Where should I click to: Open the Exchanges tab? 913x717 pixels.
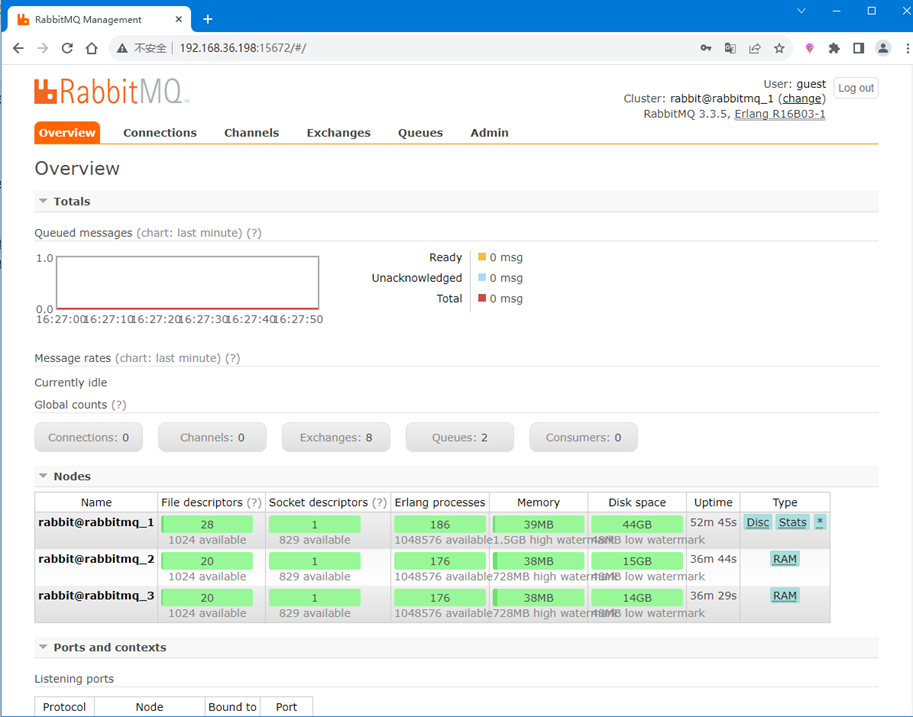(338, 133)
